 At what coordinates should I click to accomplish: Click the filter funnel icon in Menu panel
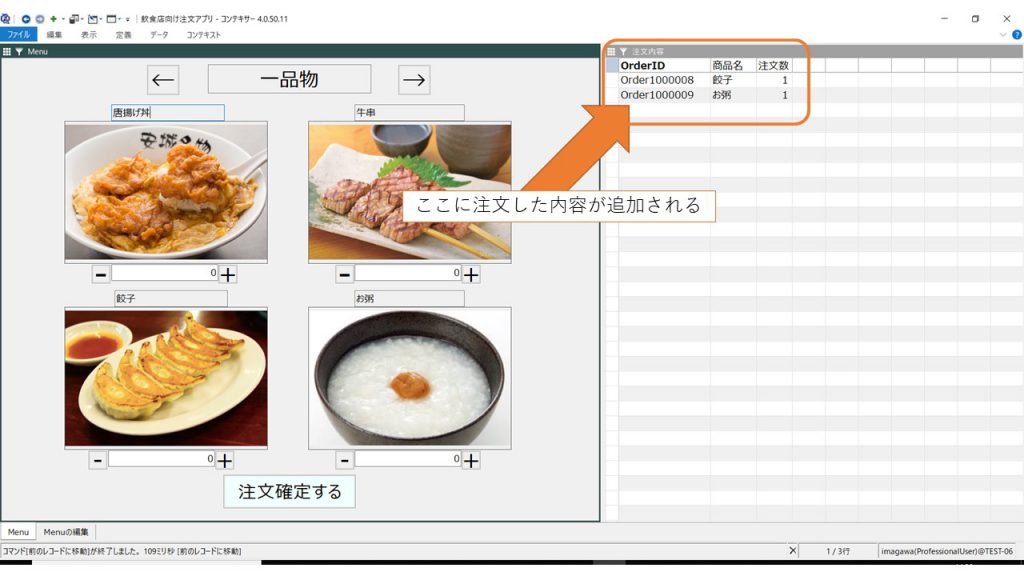[x=19, y=51]
